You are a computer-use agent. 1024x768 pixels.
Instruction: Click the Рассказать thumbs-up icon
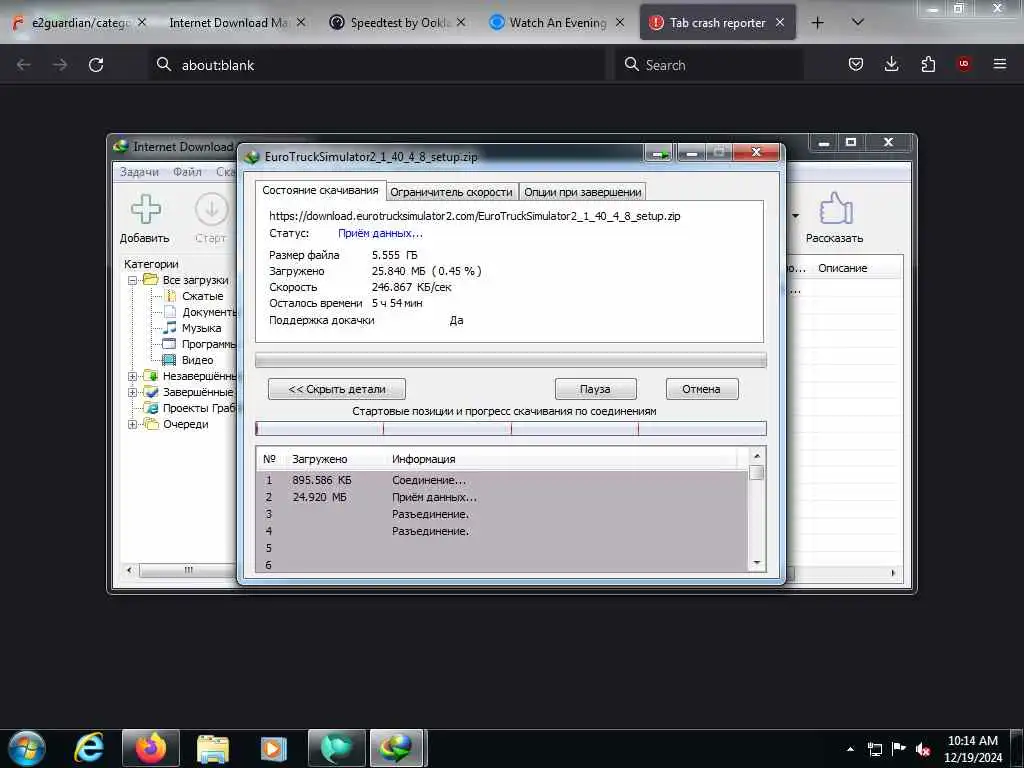click(x=835, y=208)
